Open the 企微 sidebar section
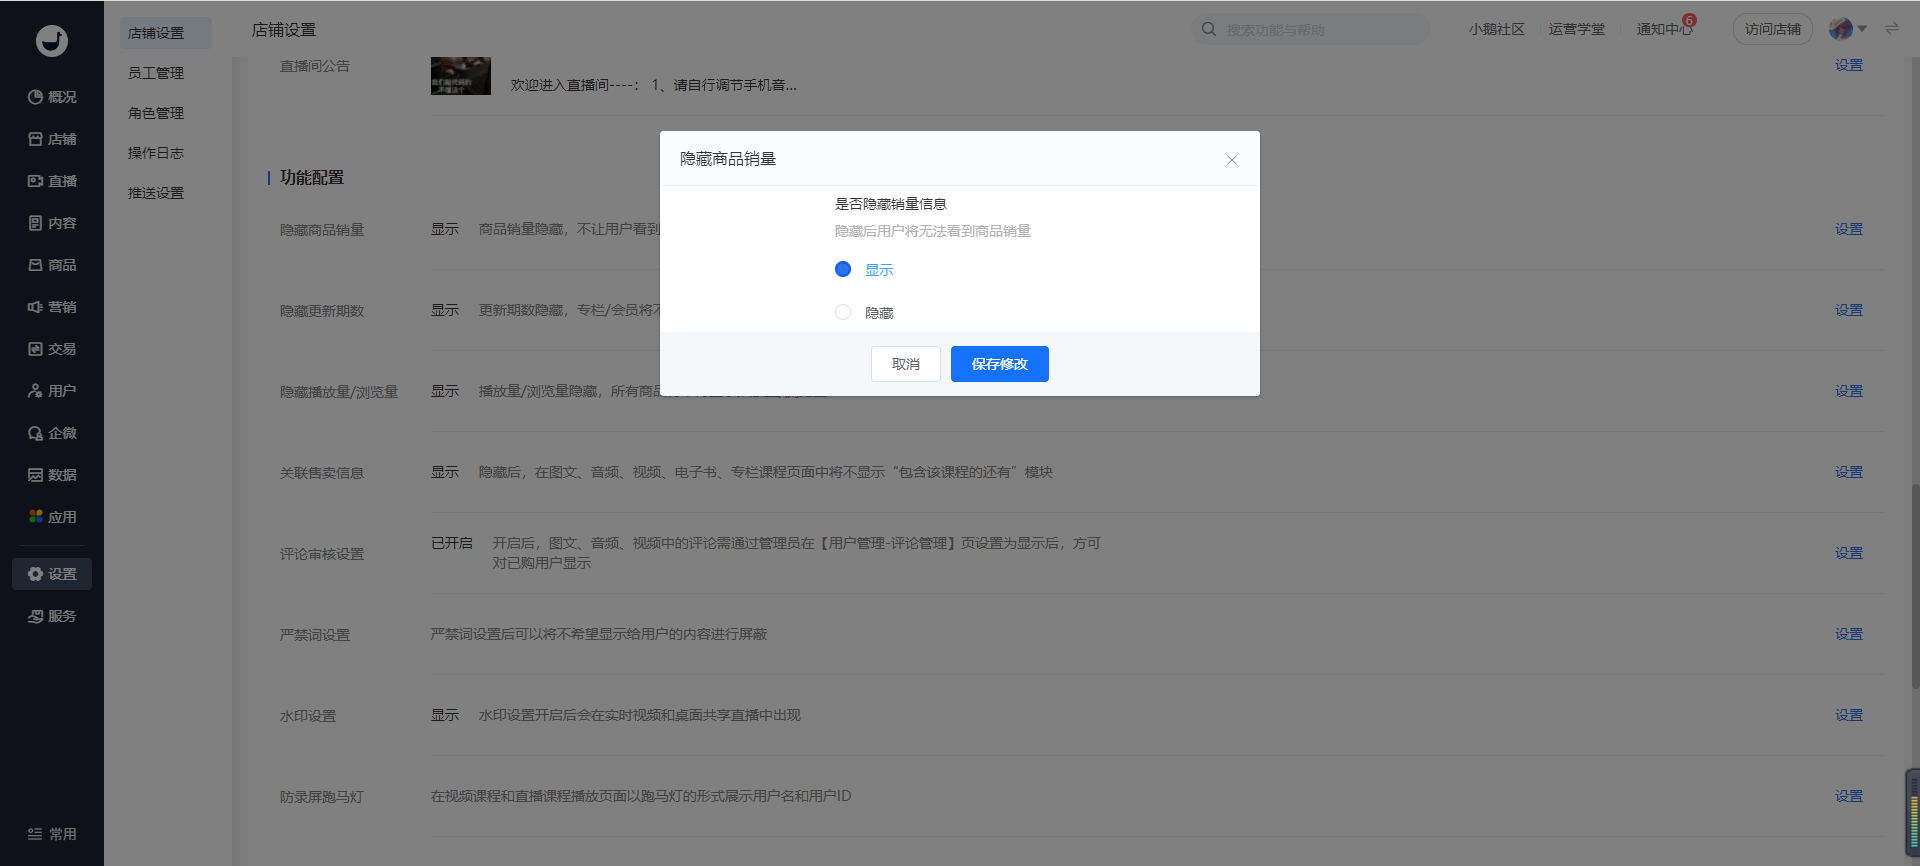The height and width of the screenshot is (866, 1920). (52, 433)
